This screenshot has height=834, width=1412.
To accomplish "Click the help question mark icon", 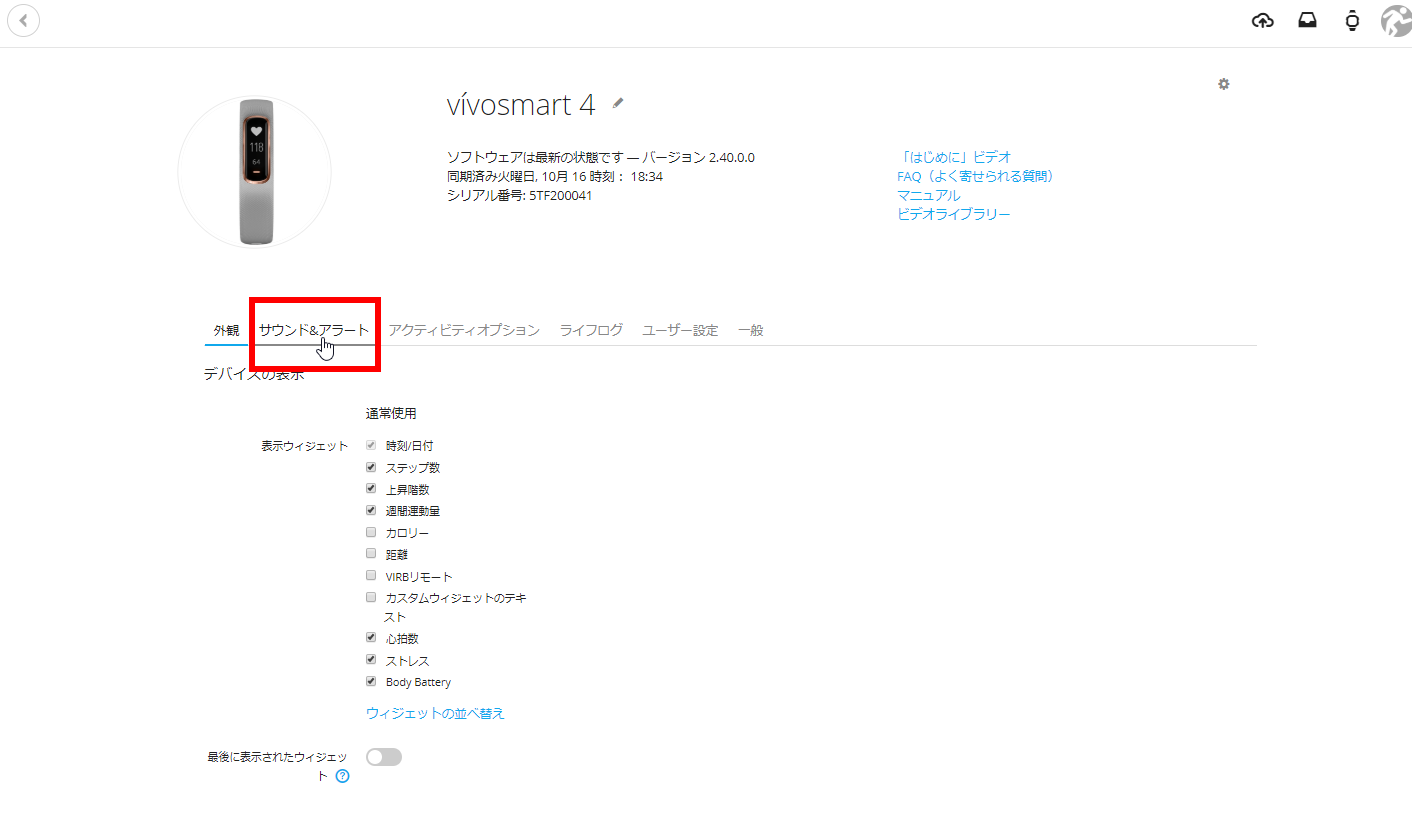I will (x=342, y=776).
